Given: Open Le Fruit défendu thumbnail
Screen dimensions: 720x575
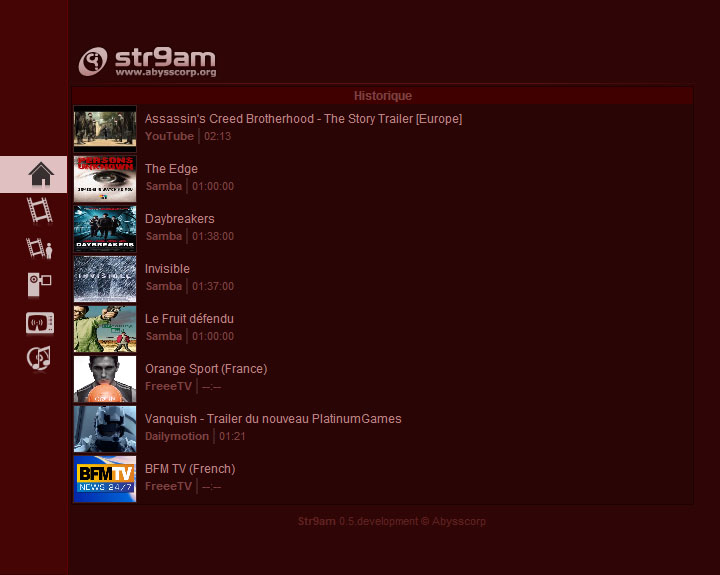Looking at the screenshot, I should point(105,329).
